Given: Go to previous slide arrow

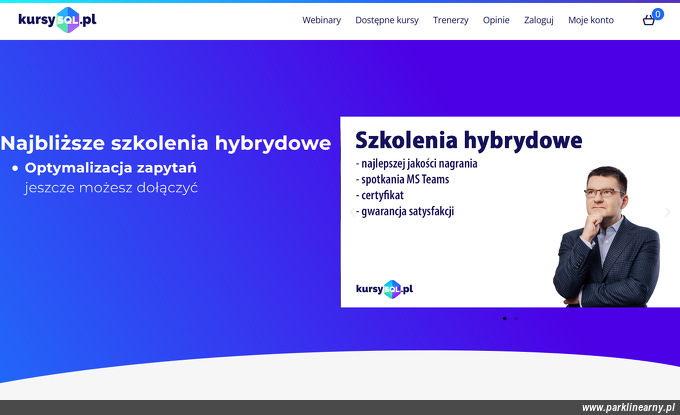Looking at the screenshot, I should coord(352,212).
